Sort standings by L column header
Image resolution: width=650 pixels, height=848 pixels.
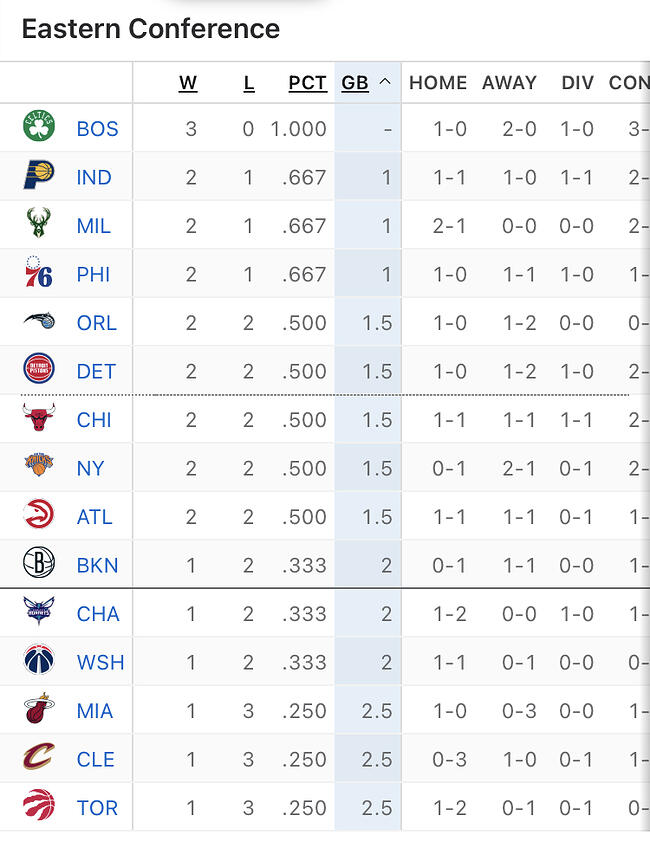click(x=249, y=83)
